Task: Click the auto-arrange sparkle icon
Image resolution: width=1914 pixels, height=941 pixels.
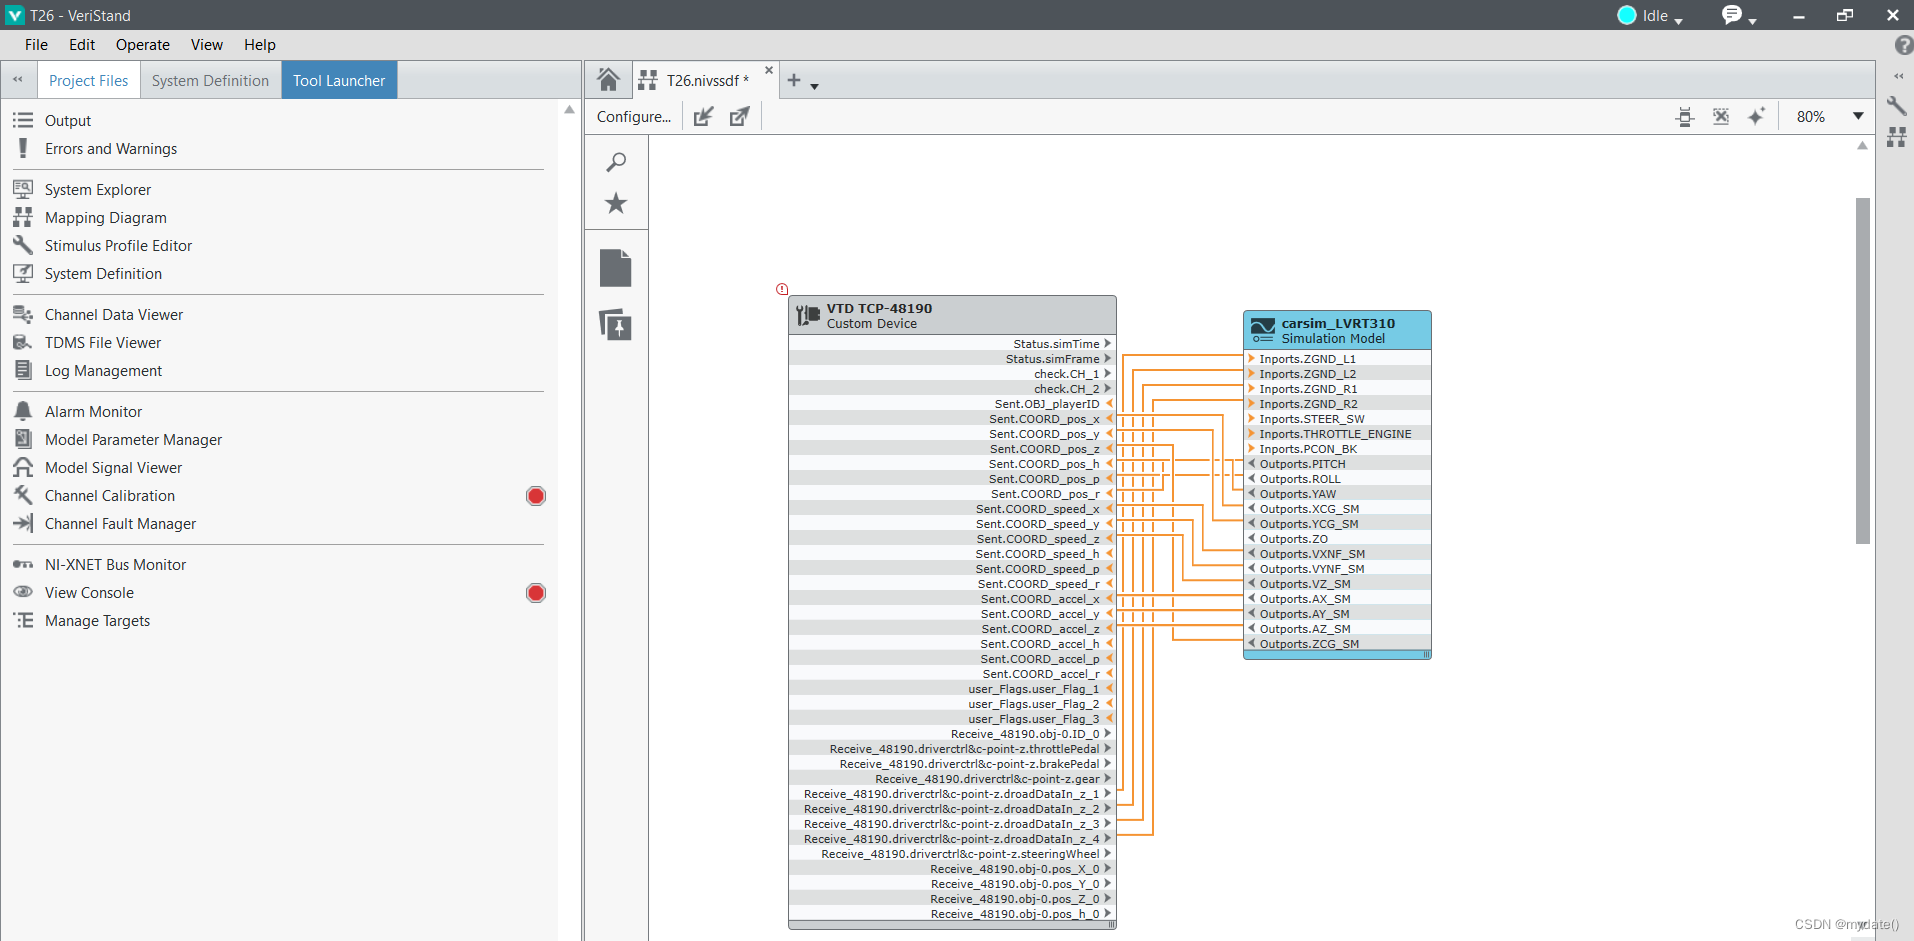Action: coord(1757,117)
